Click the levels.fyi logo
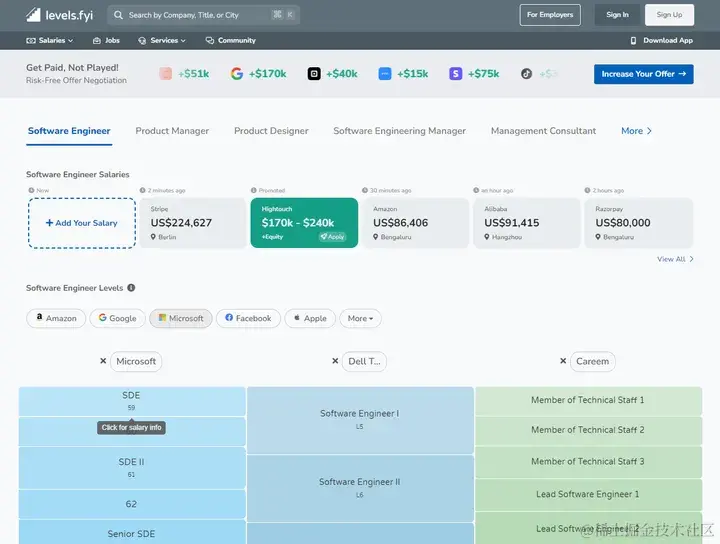The height and width of the screenshot is (544, 720). click(59, 15)
